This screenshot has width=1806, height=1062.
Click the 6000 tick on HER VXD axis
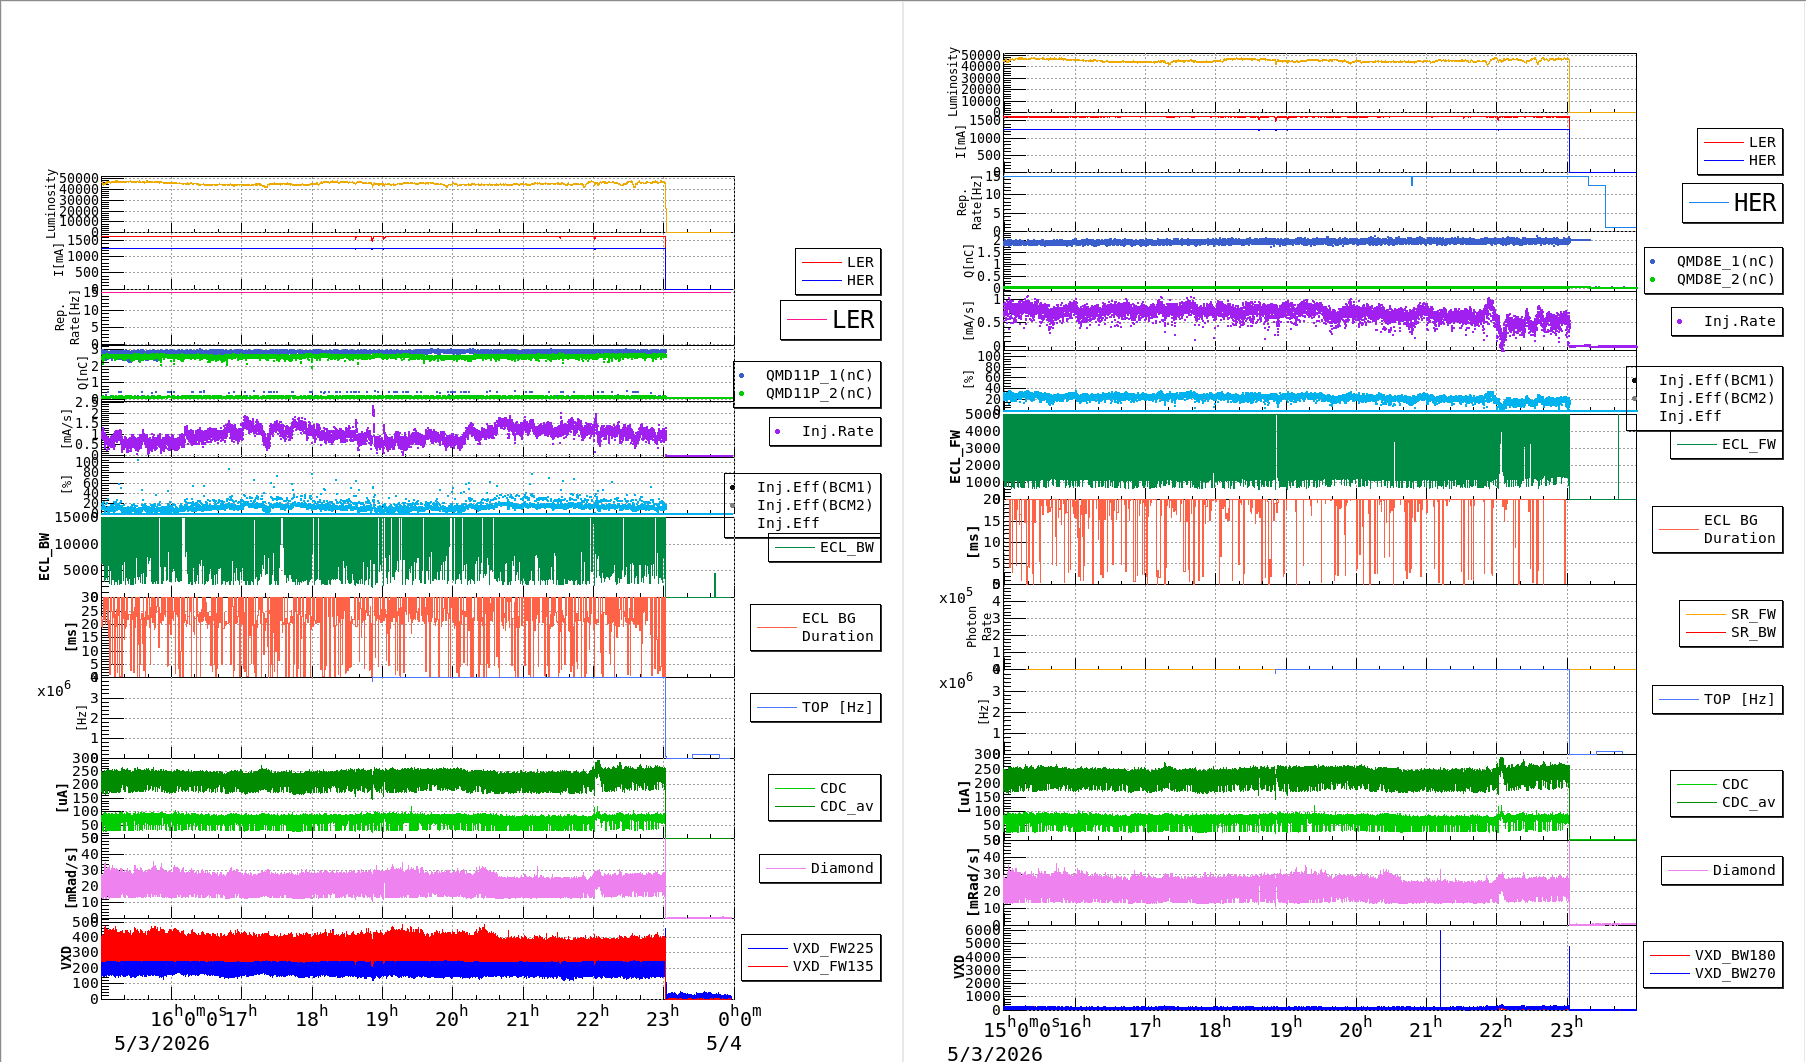(982, 930)
